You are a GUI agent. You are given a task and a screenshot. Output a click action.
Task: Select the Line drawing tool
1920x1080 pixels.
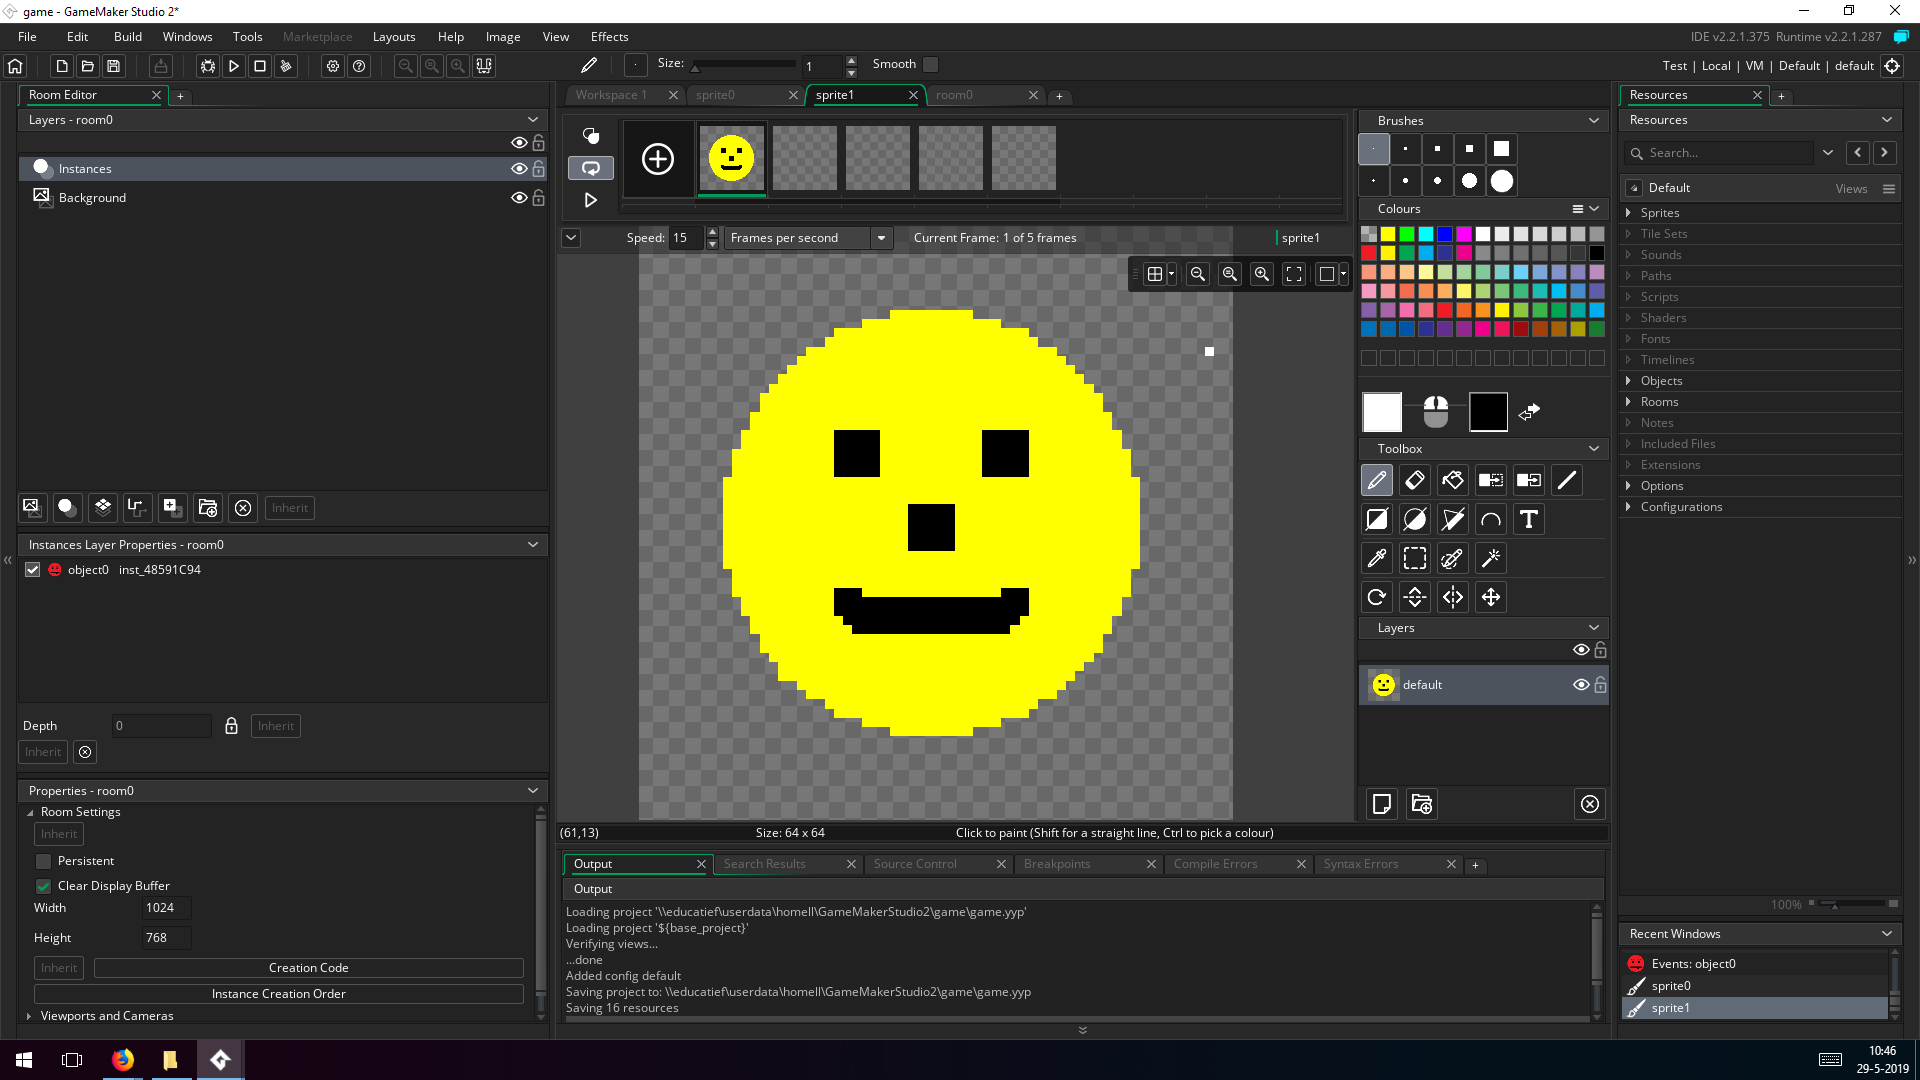pyautogui.click(x=1567, y=481)
